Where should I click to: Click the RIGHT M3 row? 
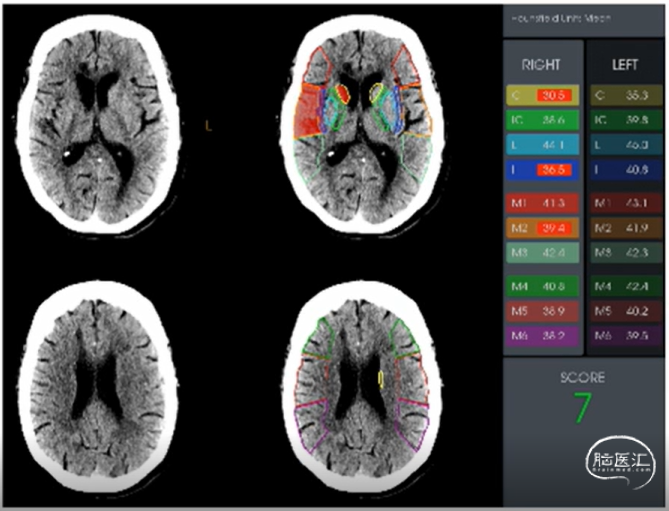pyautogui.click(x=542, y=253)
